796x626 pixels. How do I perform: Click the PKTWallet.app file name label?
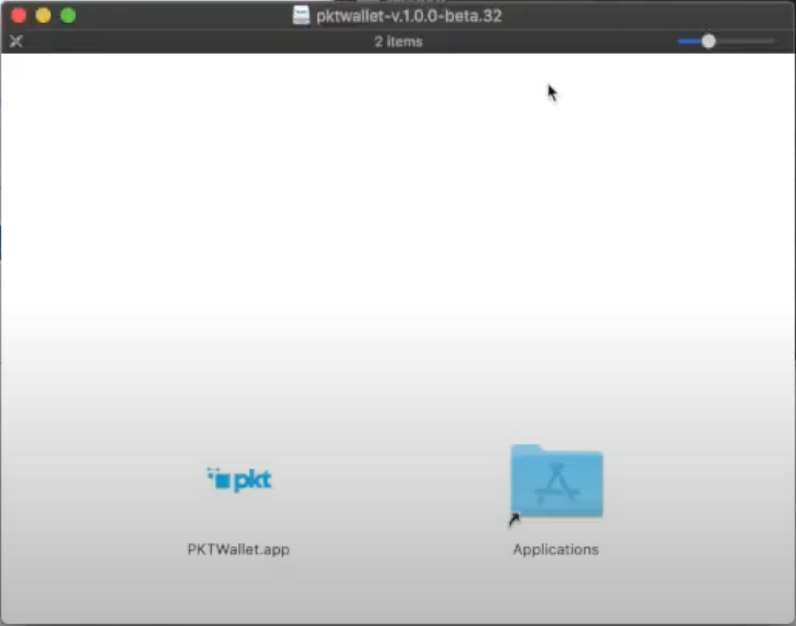[239, 549]
